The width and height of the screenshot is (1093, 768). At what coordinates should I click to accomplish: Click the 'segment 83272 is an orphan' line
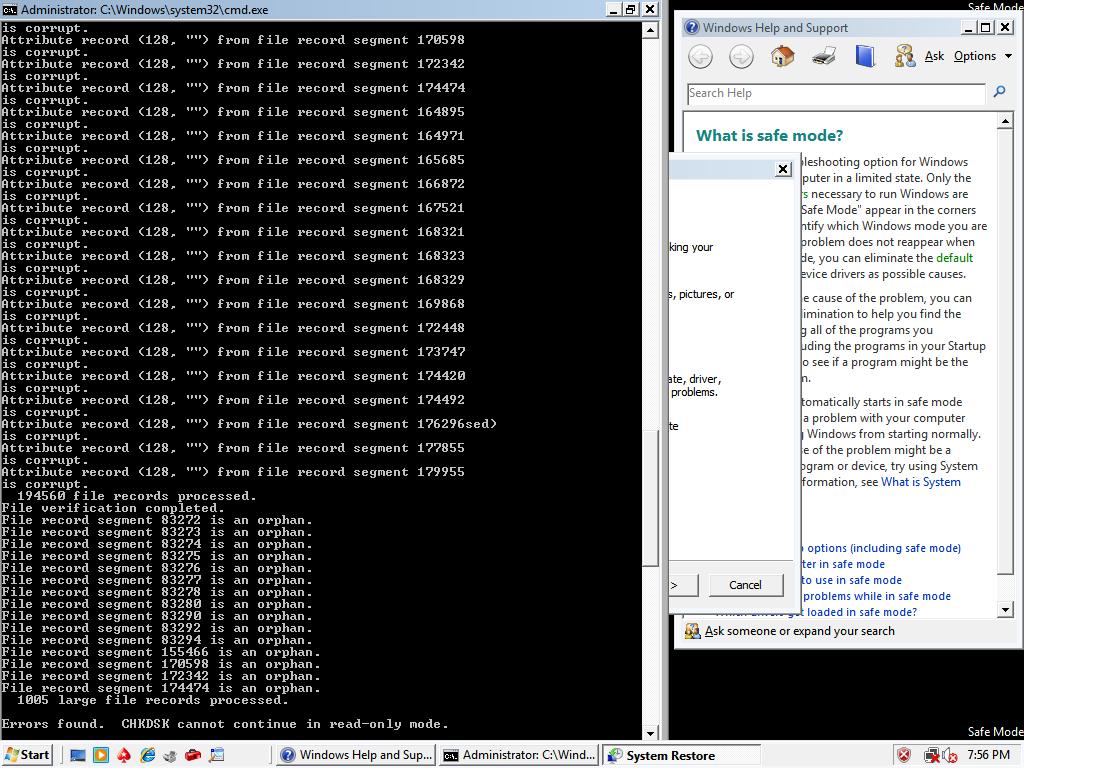point(157,521)
